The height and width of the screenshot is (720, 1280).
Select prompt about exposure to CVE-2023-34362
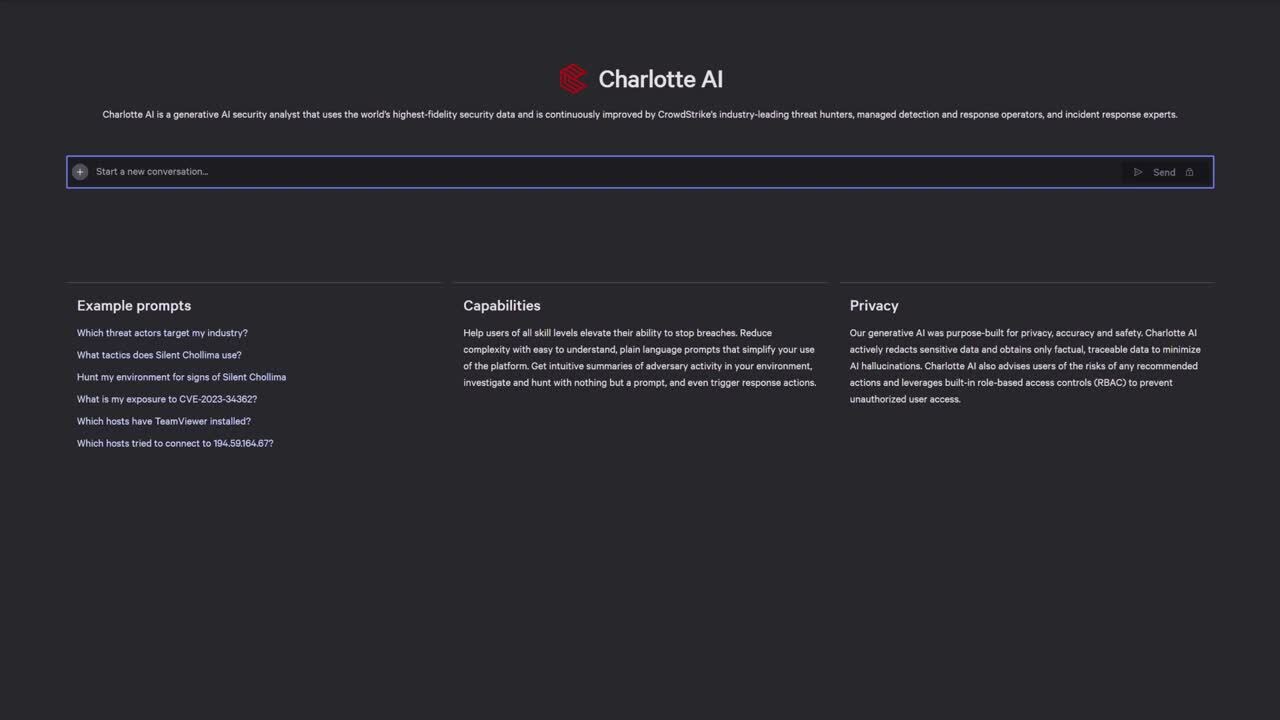pos(167,399)
